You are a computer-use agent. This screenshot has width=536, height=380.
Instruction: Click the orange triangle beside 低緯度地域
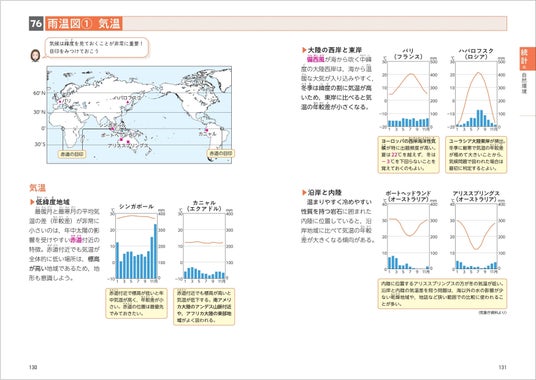tap(32, 202)
